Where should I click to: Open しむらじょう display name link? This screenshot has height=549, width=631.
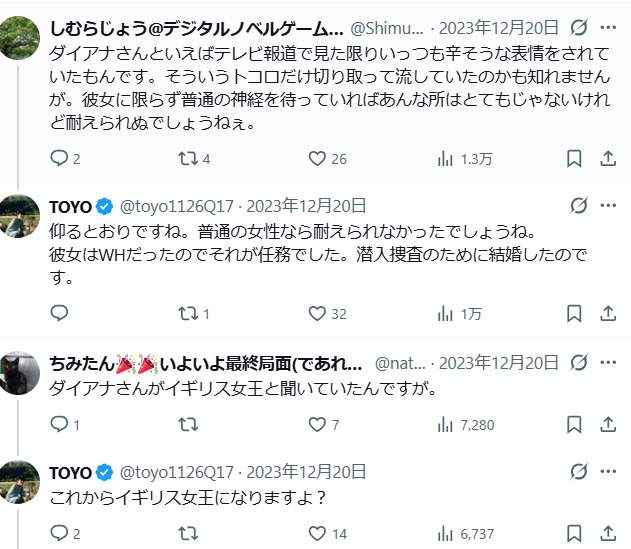196,28
